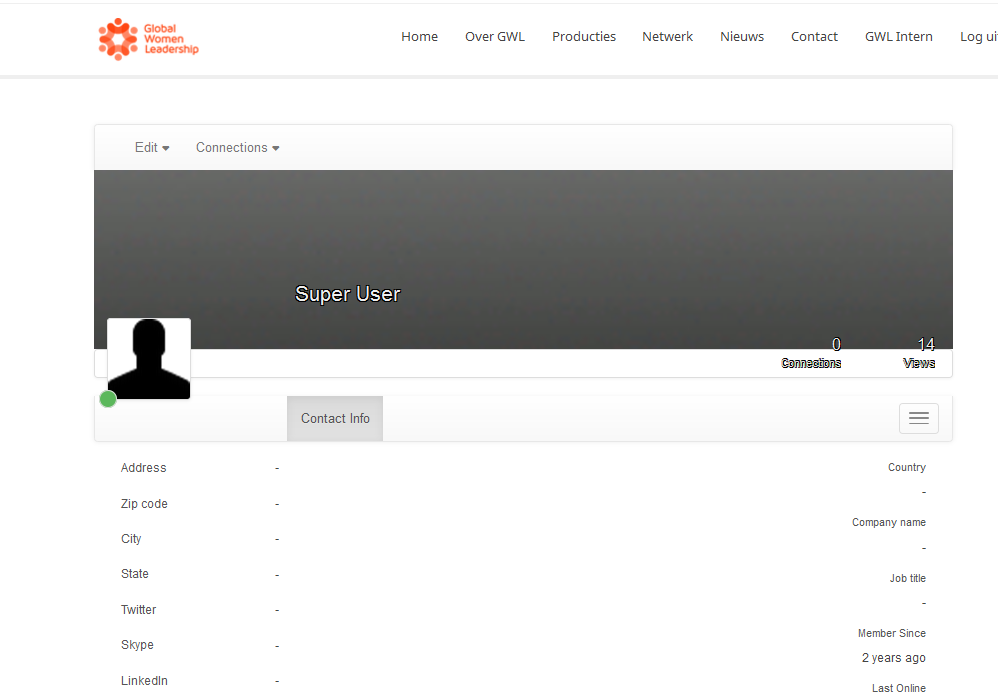The height and width of the screenshot is (694, 998).
Task: Expand the Edit dropdown
Action: pyautogui.click(x=152, y=148)
